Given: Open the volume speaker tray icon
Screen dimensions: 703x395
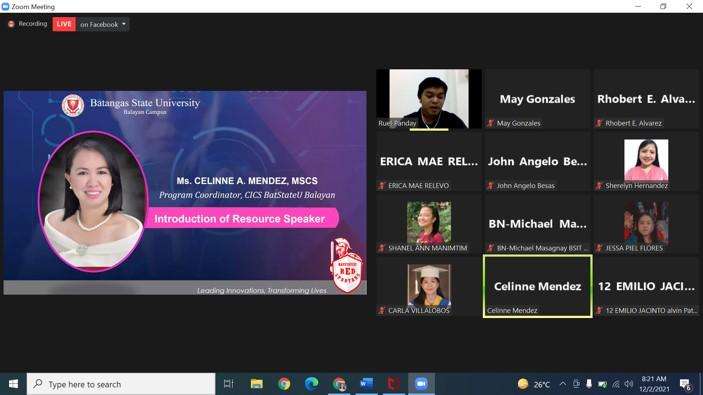Looking at the screenshot, I should [629, 384].
